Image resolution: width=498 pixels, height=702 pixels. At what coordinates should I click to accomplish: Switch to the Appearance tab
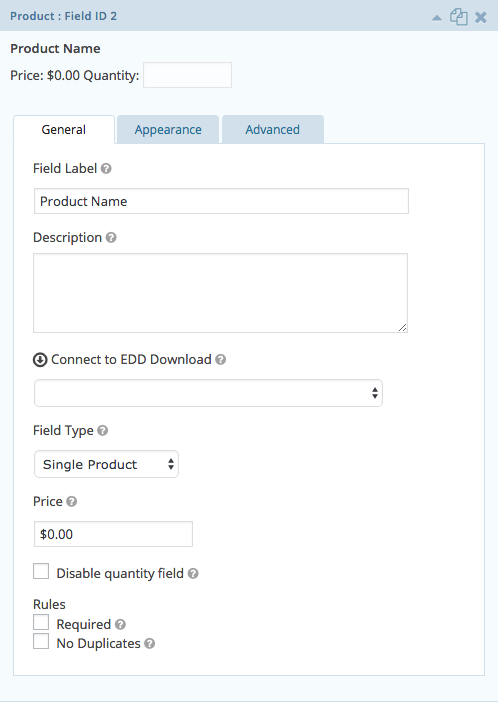(x=168, y=130)
